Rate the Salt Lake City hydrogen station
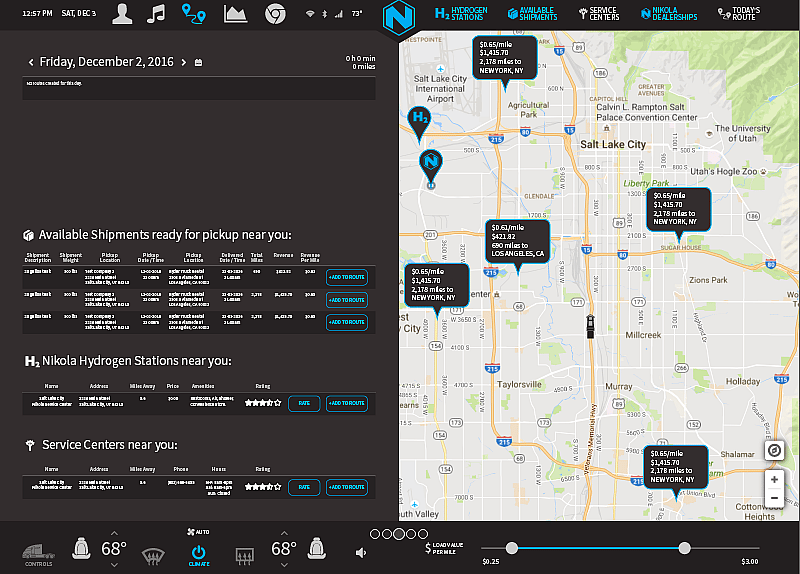 pos(304,404)
